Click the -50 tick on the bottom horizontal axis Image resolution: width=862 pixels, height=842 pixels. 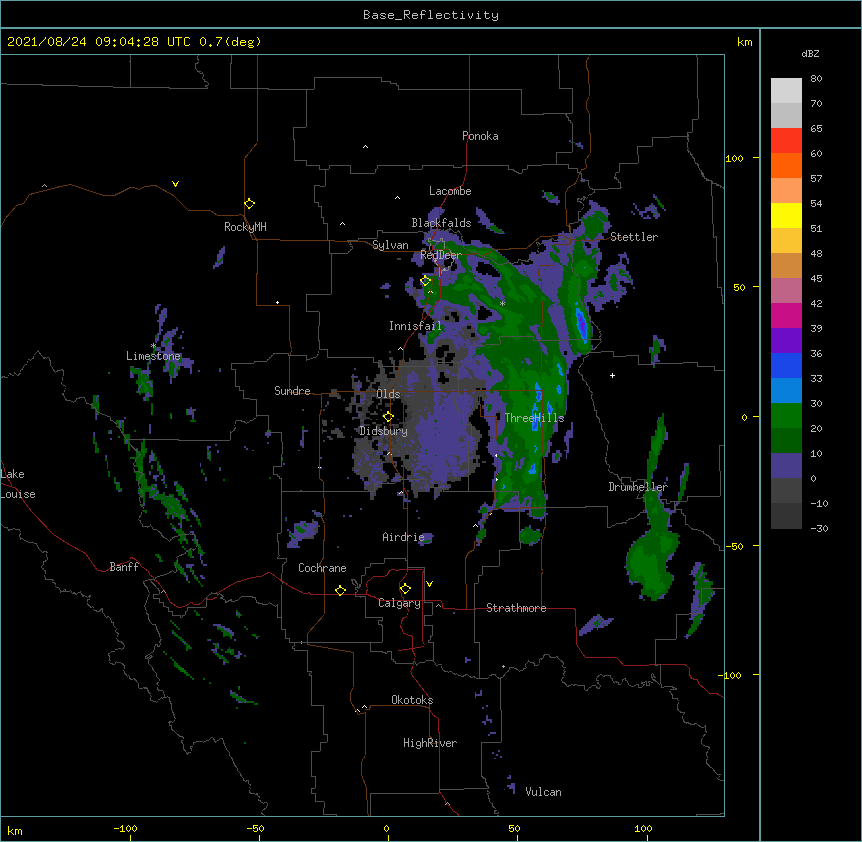(255, 828)
